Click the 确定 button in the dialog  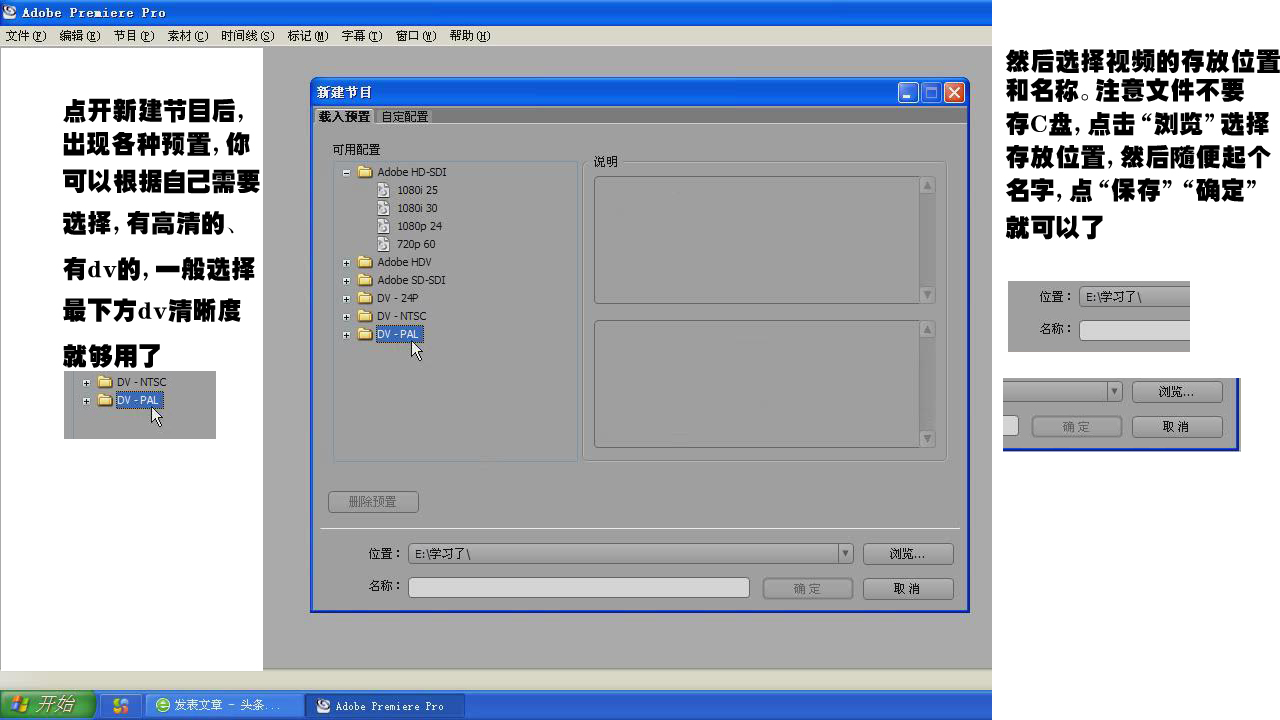pos(808,589)
